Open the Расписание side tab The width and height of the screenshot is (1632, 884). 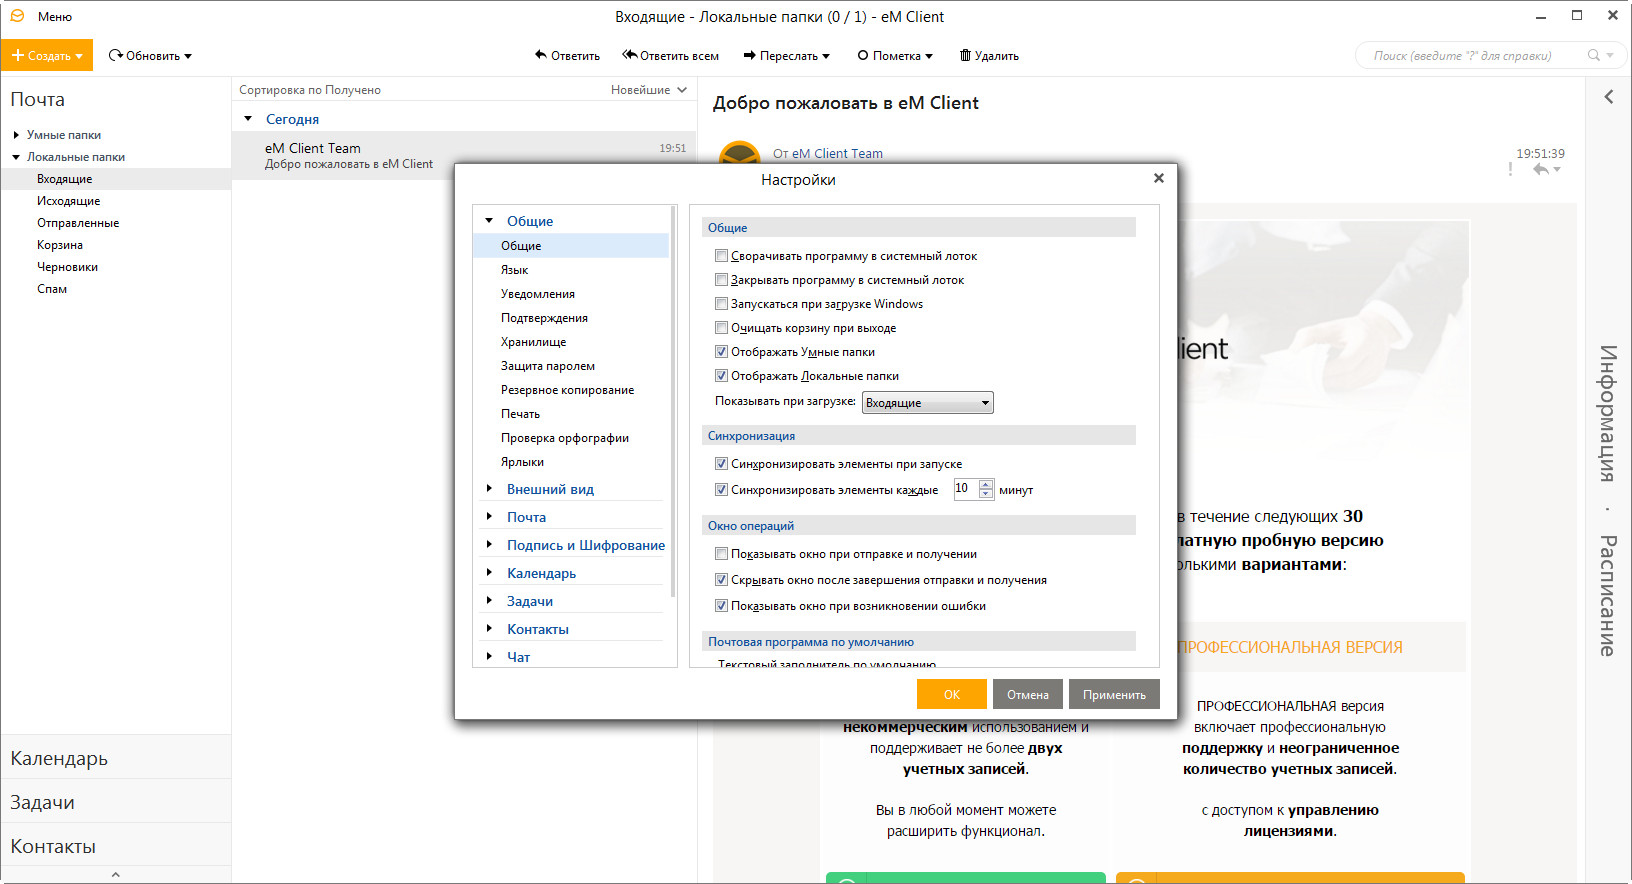1607,596
